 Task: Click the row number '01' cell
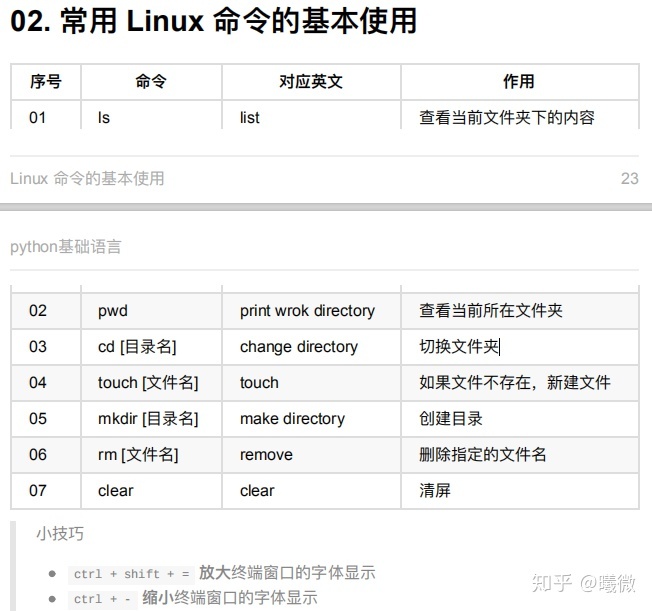click(46, 117)
